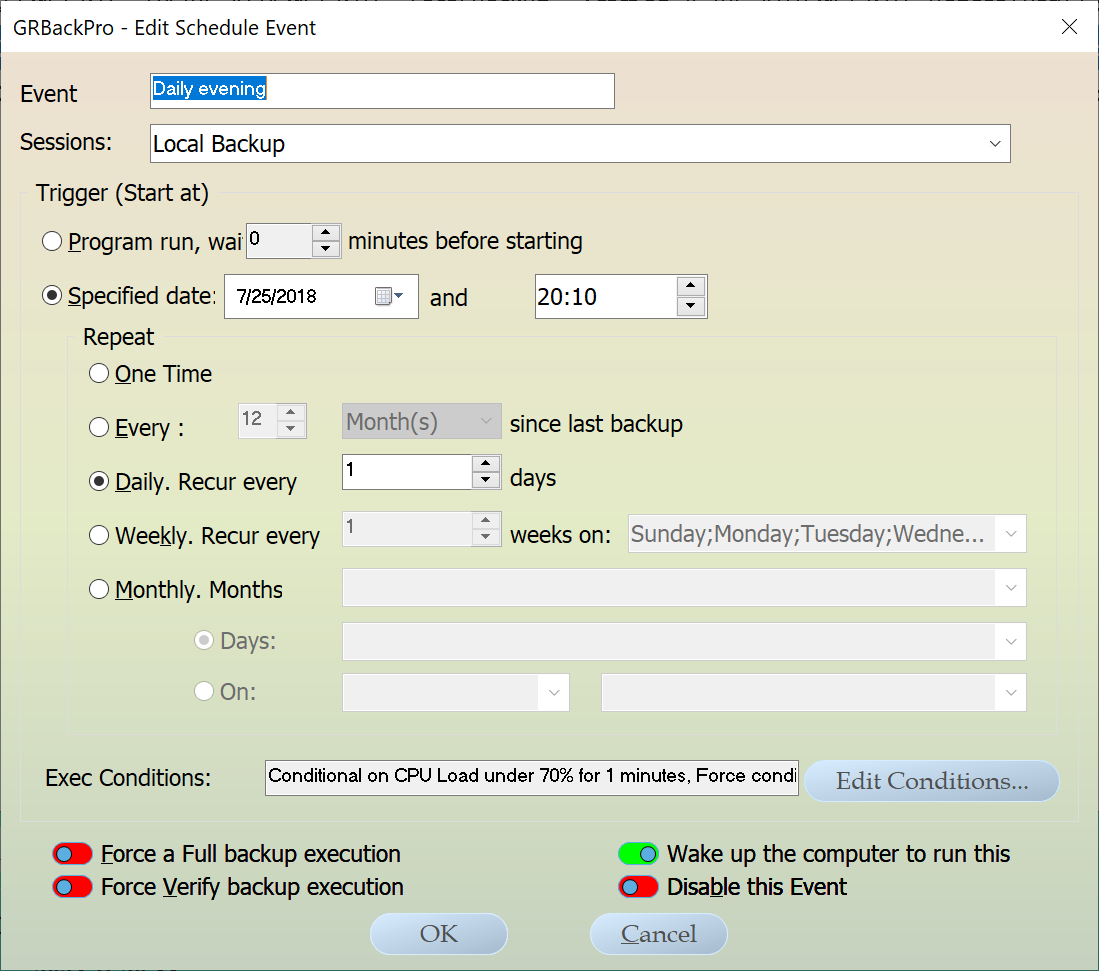Image resolution: width=1099 pixels, height=971 pixels.
Task: Open the calendar picker for Specified date
Action: (x=389, y=297)
